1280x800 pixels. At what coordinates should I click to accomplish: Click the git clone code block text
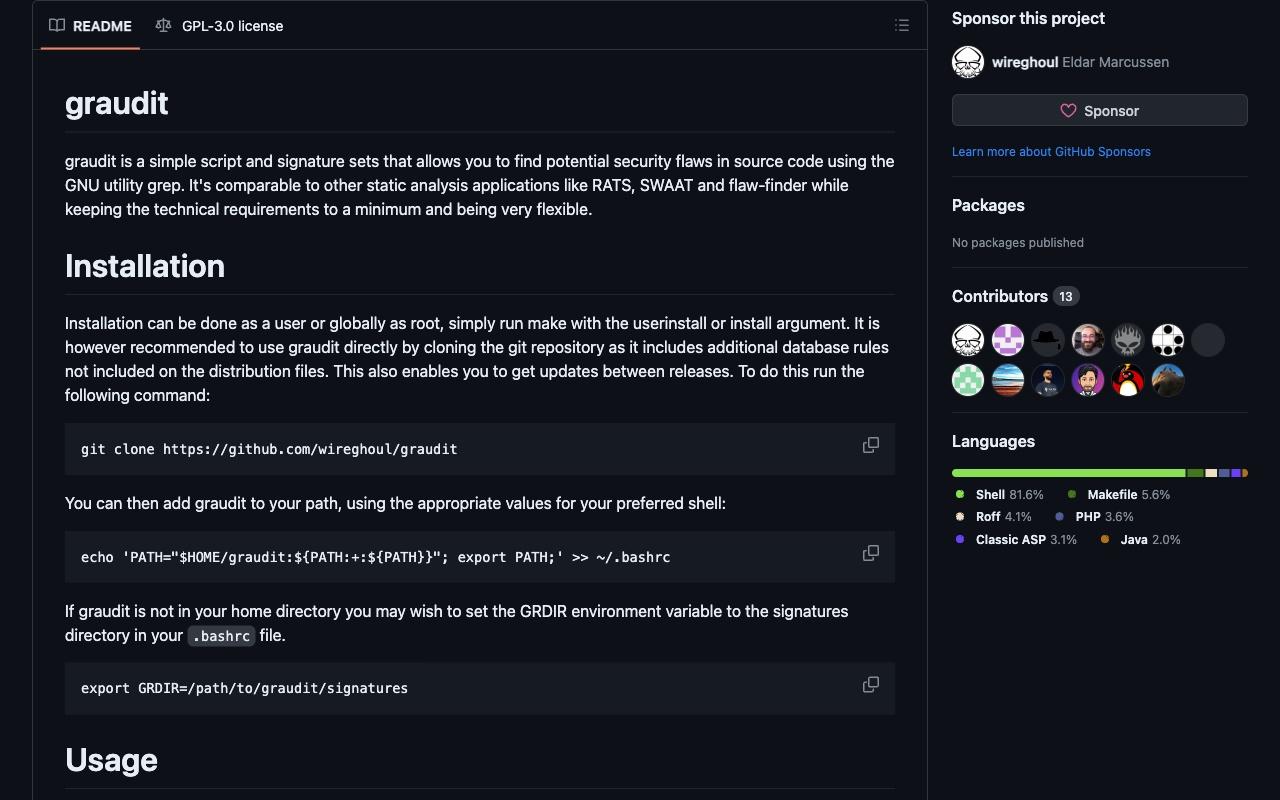point(269,449)
